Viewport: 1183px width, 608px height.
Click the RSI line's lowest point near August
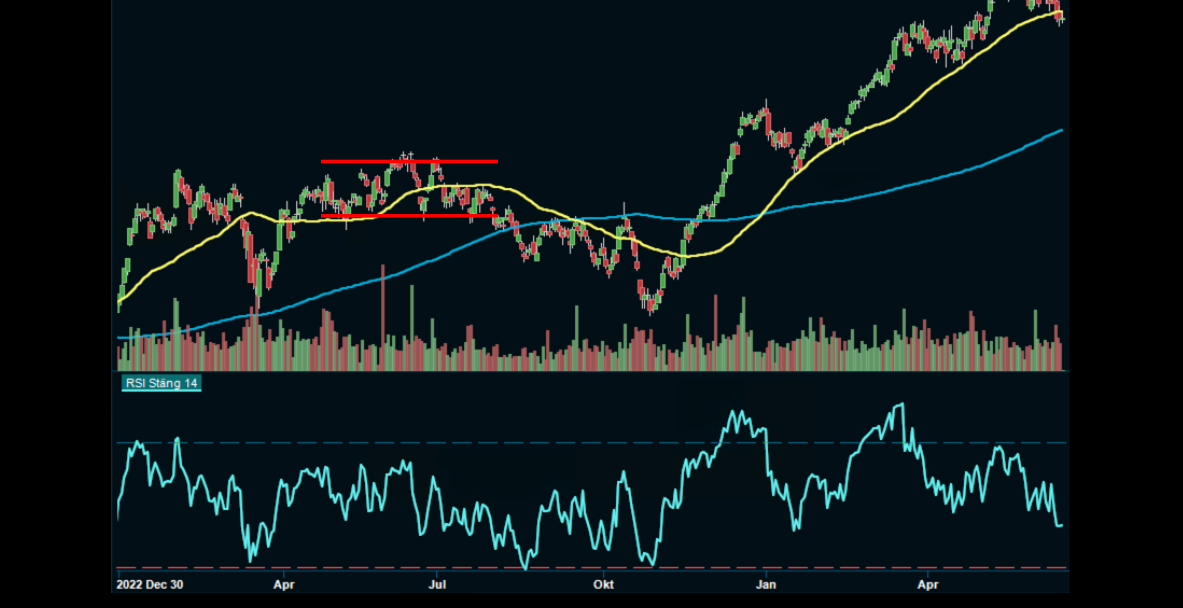(x=526, y=567)
